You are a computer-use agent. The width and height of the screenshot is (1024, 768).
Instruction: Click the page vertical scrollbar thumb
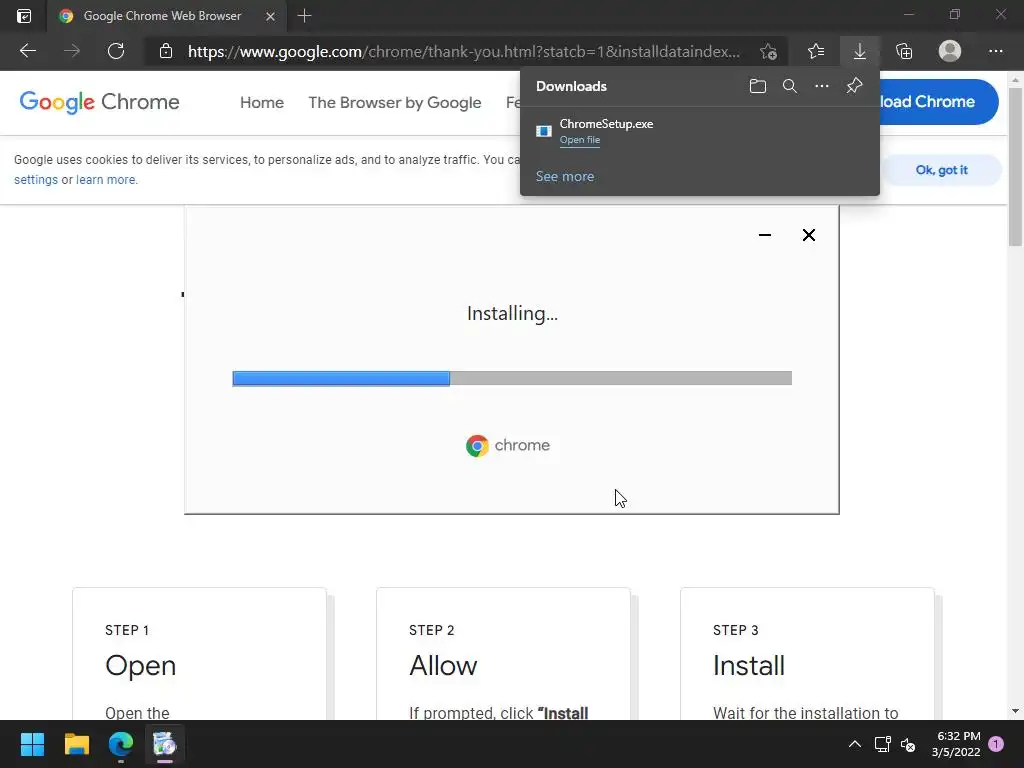(1016, 167)
